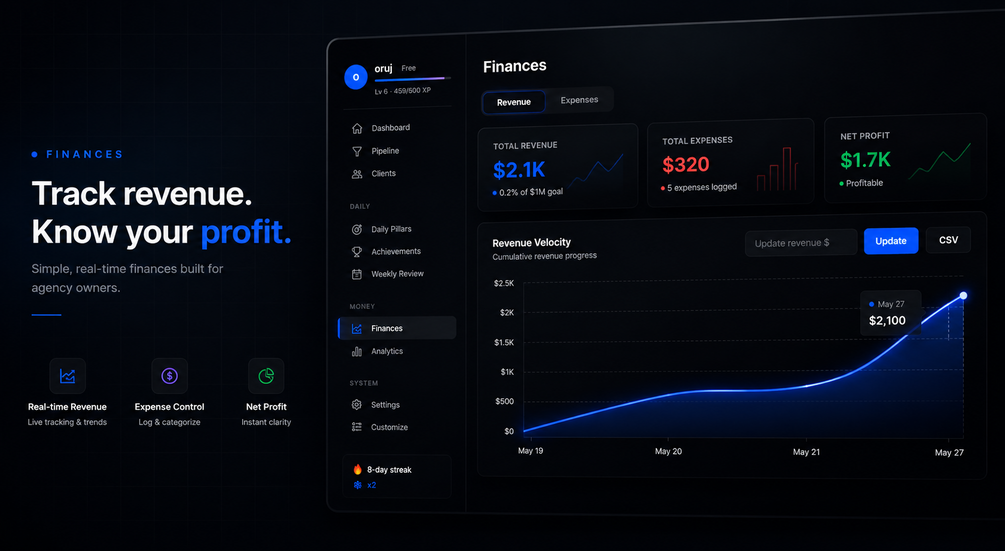Export data with the CSV button

pyautogui.click(x=948, y=240)
